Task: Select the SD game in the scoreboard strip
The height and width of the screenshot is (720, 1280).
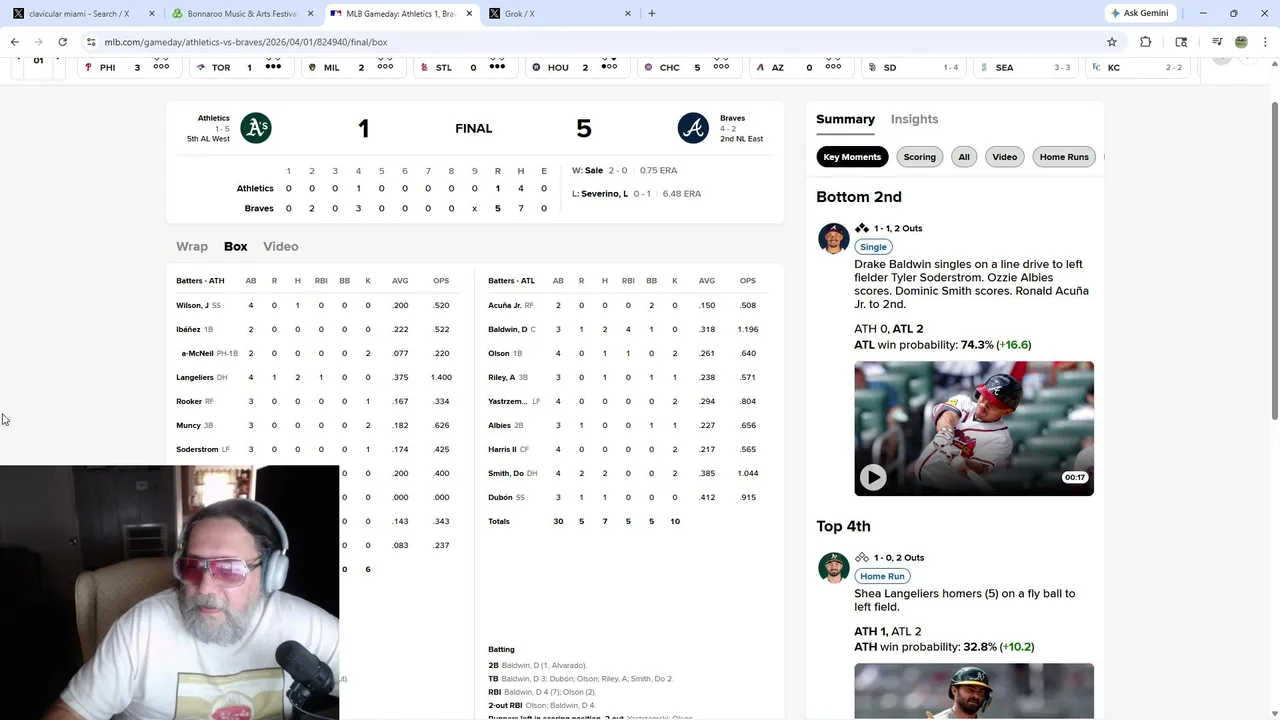Action: click(x=912, y=67)
